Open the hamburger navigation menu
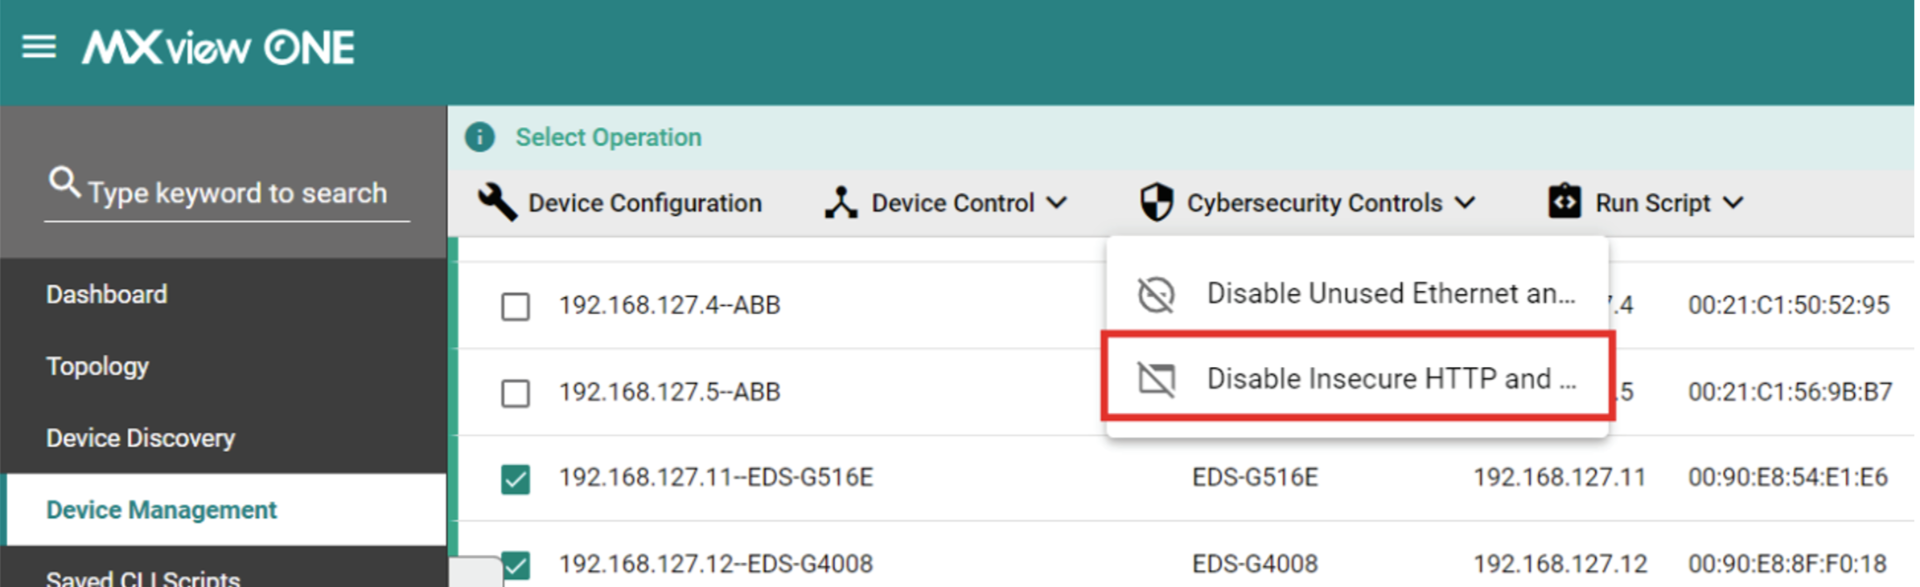The image size is (1920, 587). [x=39, y=47]
